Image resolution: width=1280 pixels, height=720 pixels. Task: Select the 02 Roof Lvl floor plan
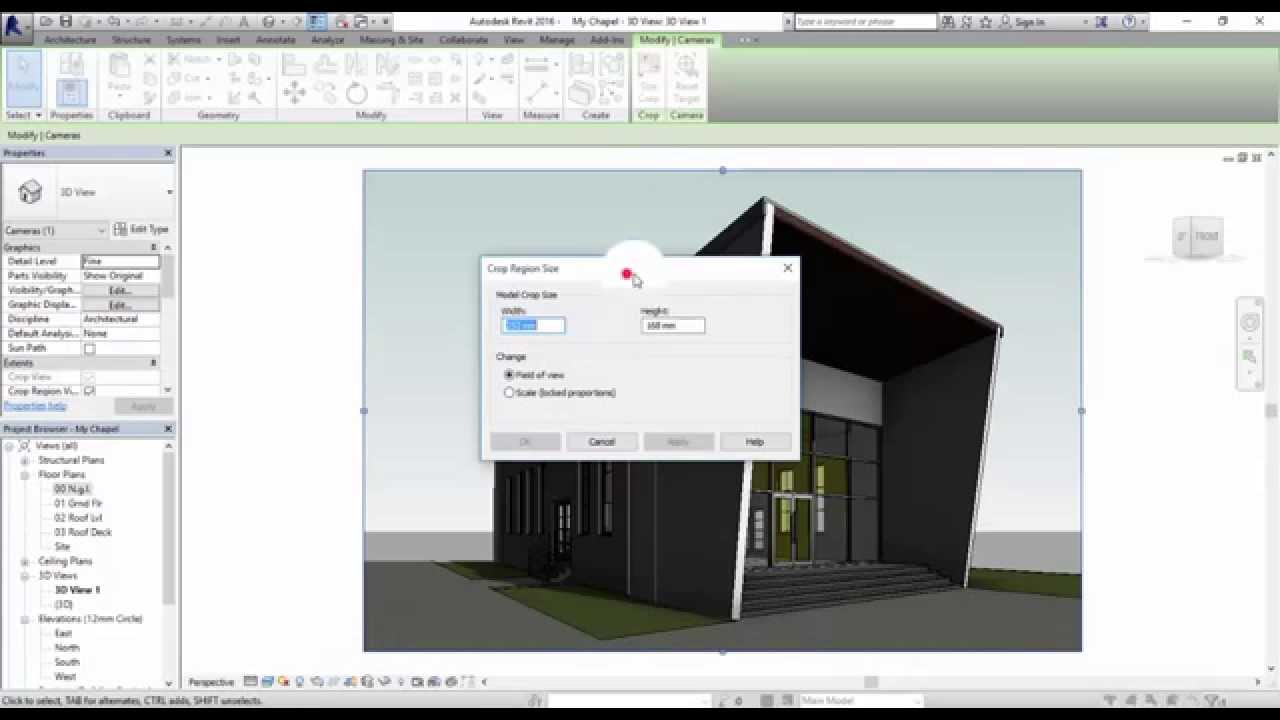[78, 518]
